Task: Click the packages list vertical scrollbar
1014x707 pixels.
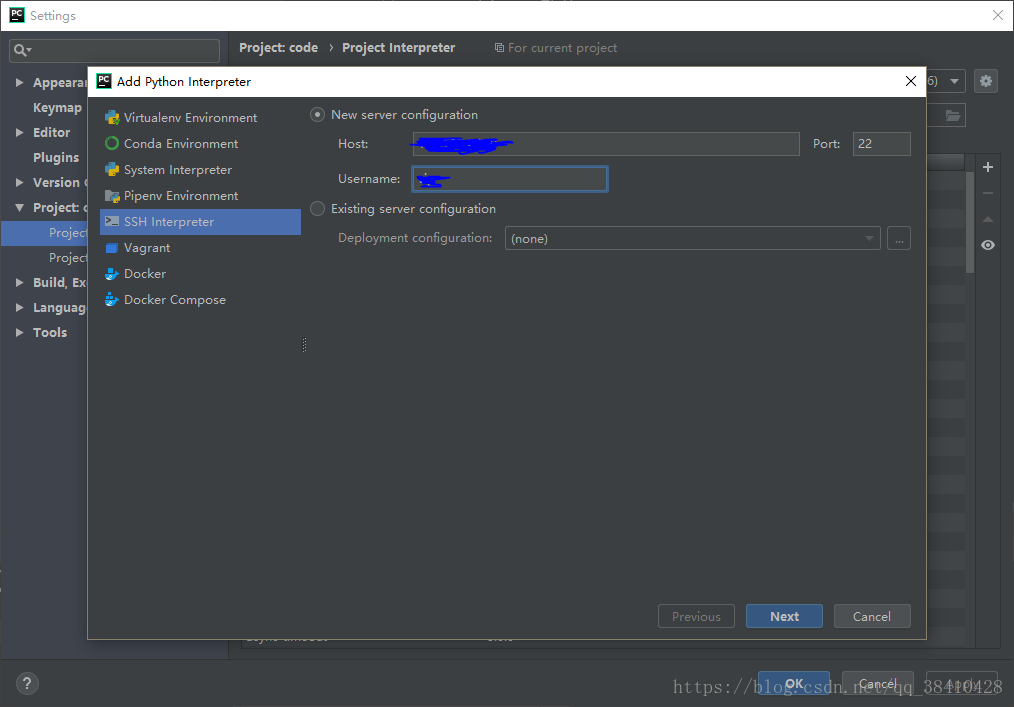Action: (969, 223)
